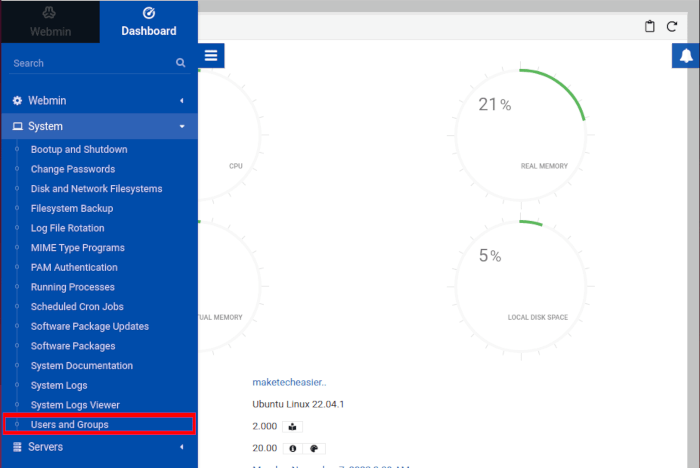Click icon button next to 2.000 version
Image resolution: width=700 pixels, height=468 pixels.
tap(292, 427)
